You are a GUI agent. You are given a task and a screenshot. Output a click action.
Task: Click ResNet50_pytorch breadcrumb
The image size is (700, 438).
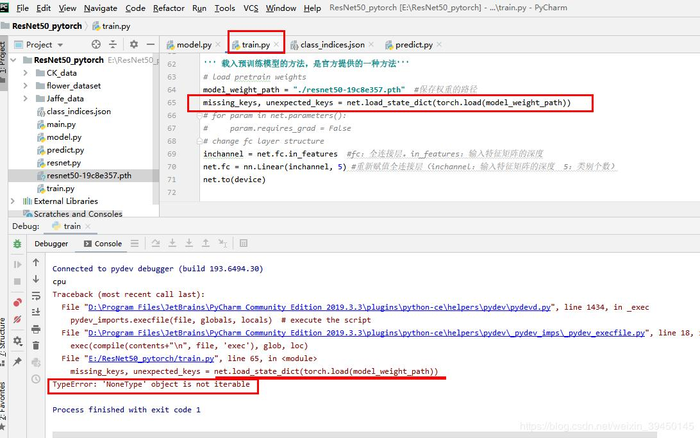point(47,26)
